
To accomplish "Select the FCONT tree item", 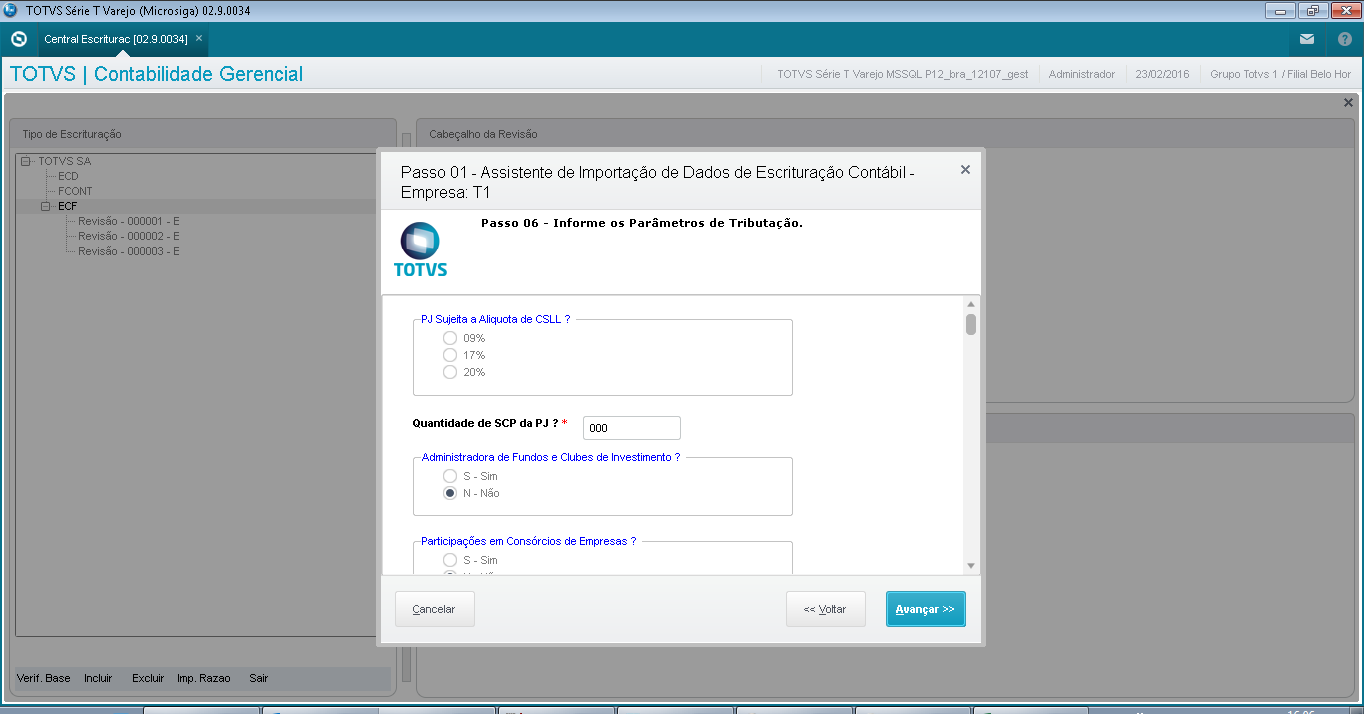I will click(x=75, y=191).
